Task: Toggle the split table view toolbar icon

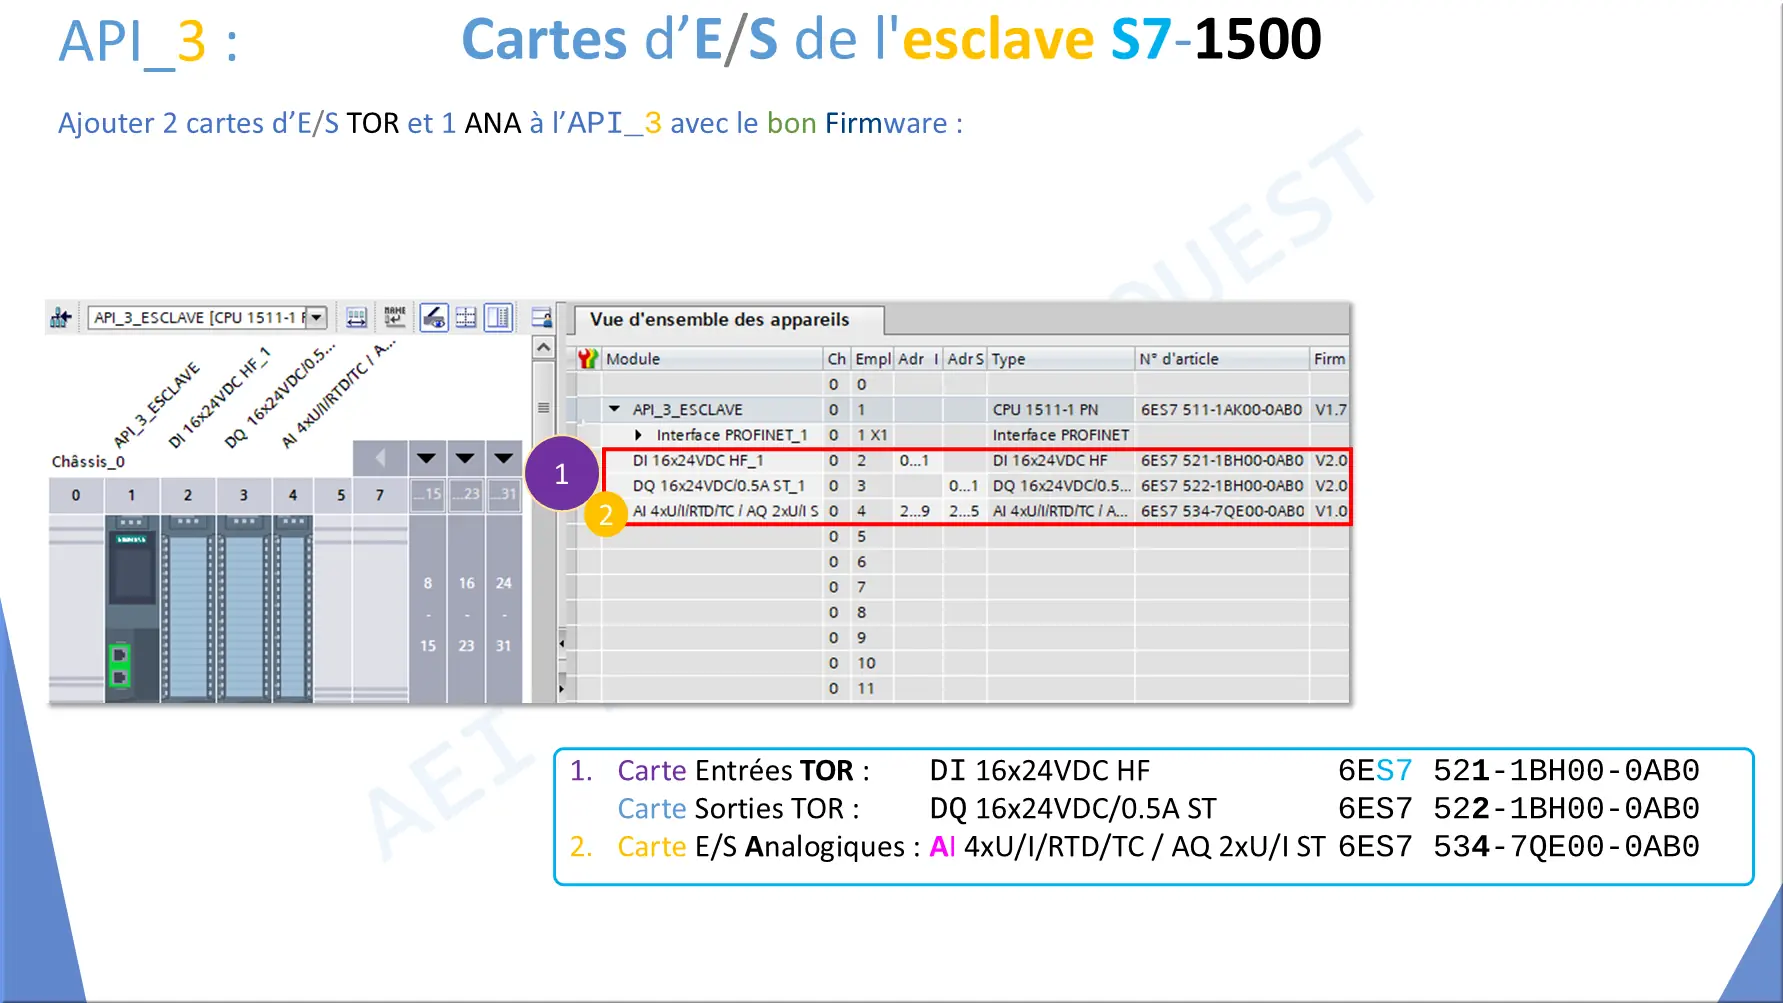Action: (x=498, y=318)
